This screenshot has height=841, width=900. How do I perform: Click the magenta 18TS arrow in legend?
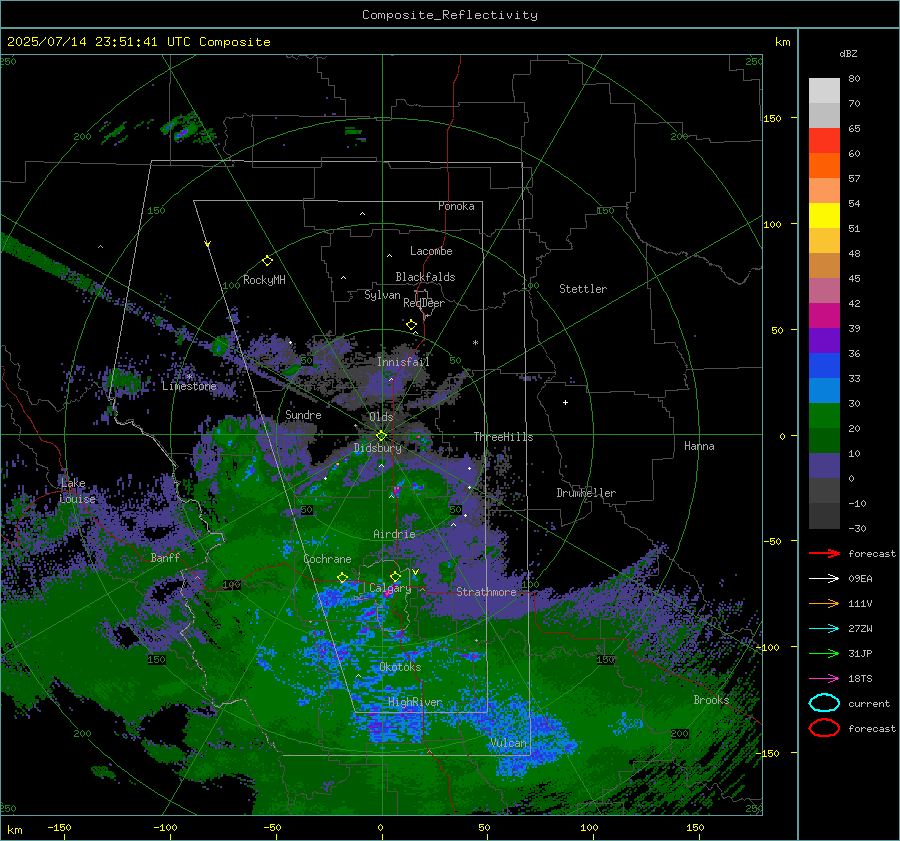(824, 679)
